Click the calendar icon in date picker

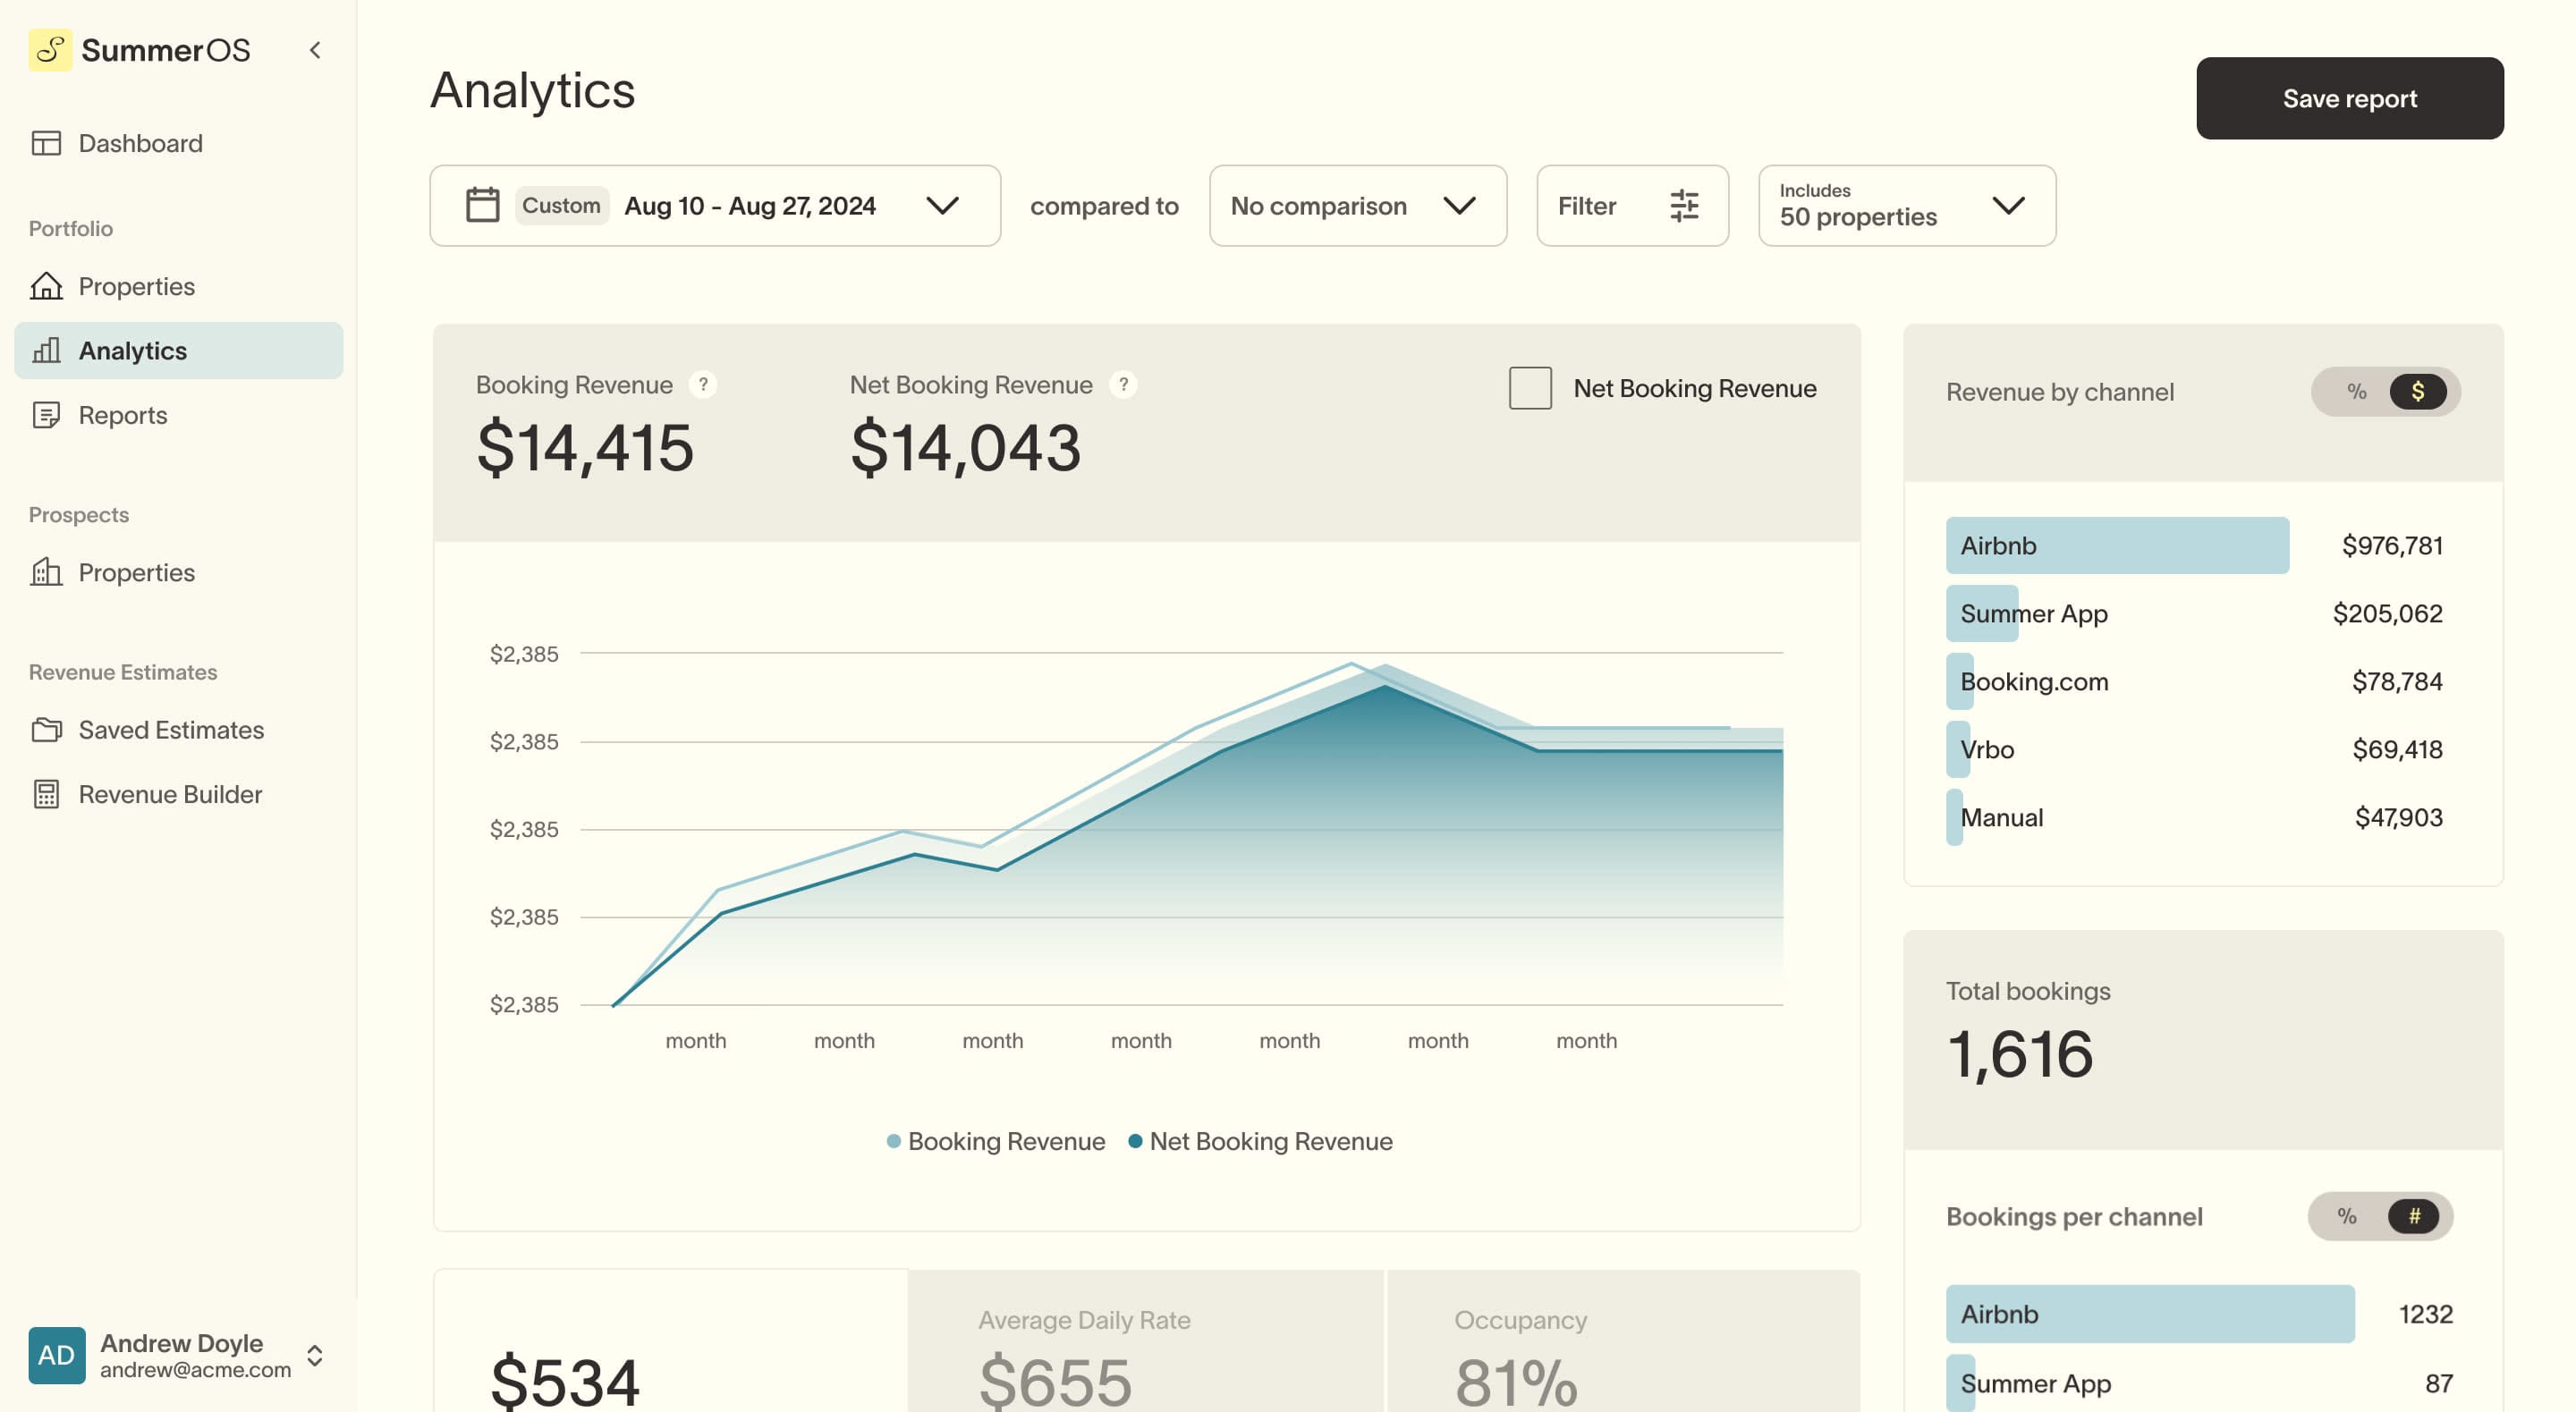point(482,205)
